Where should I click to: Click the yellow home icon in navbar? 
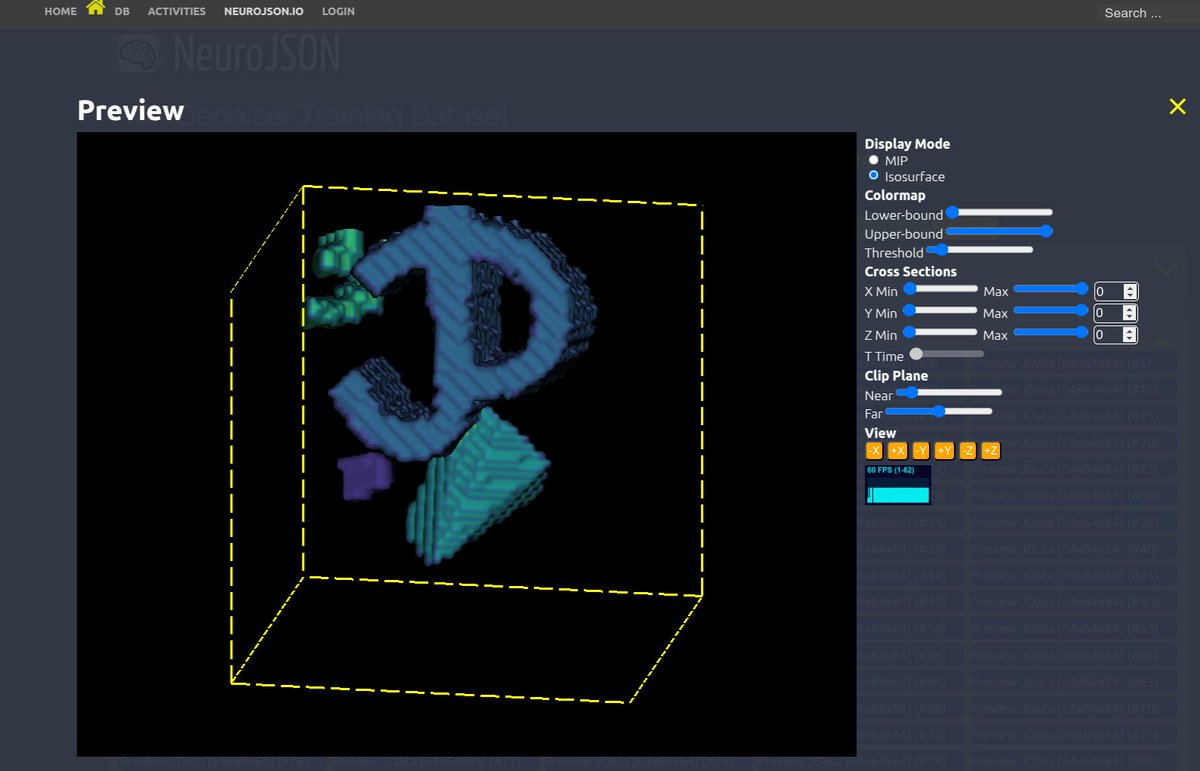(x=96, y=9)
